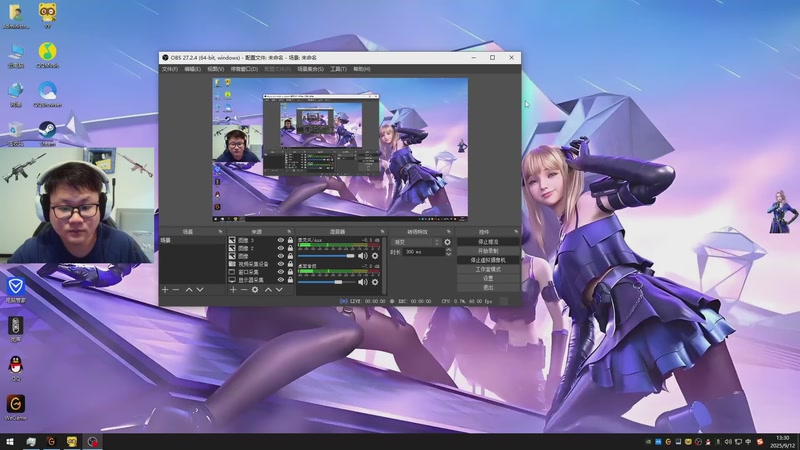Open the View (视图) menu
Image resolution: width=800 pixels, height=450 pixels.
[x=216, y=69]
